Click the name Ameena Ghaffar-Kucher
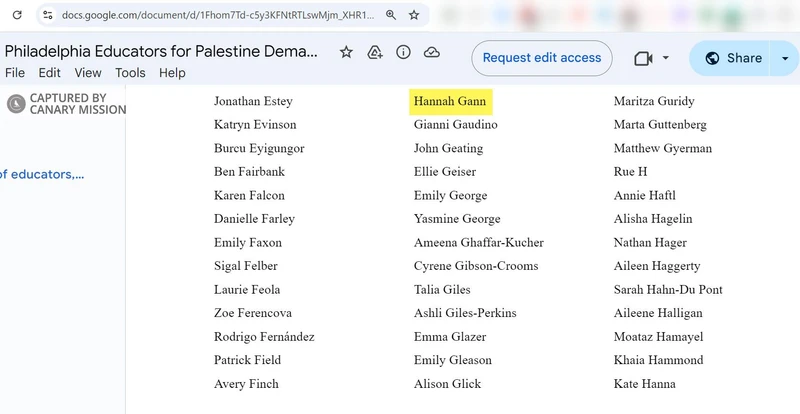The height and width of the screenshot is (414, 800). pos(479,242)
